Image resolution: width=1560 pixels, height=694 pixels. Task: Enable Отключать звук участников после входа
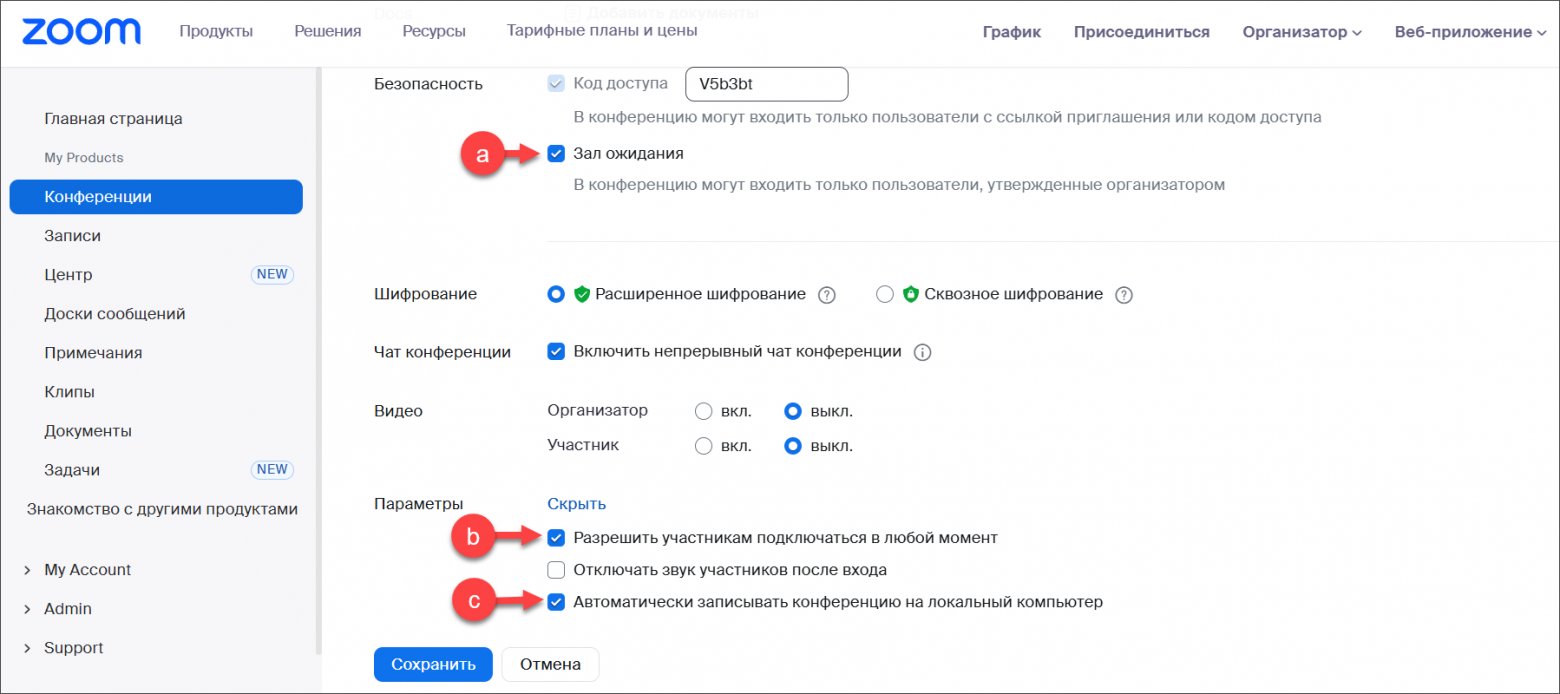pyautogui.click(x=556, y=570)
